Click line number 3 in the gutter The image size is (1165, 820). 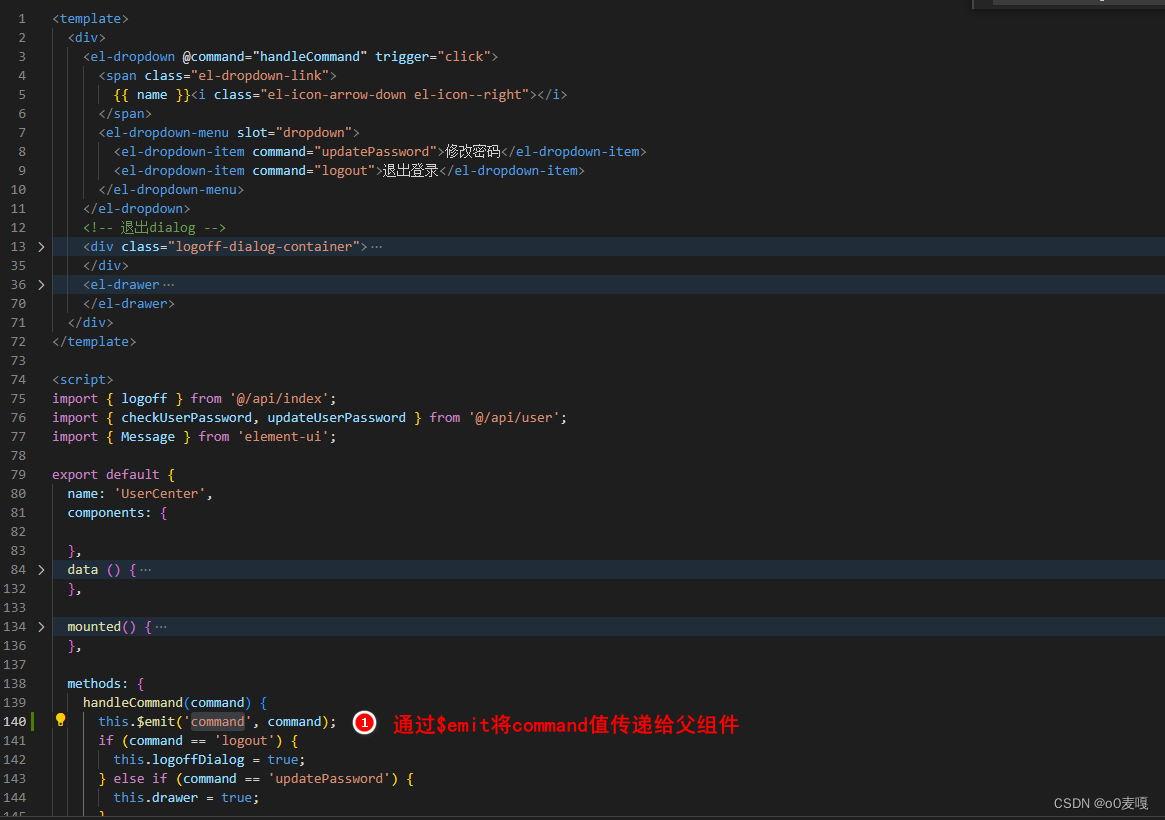(22, 56)
